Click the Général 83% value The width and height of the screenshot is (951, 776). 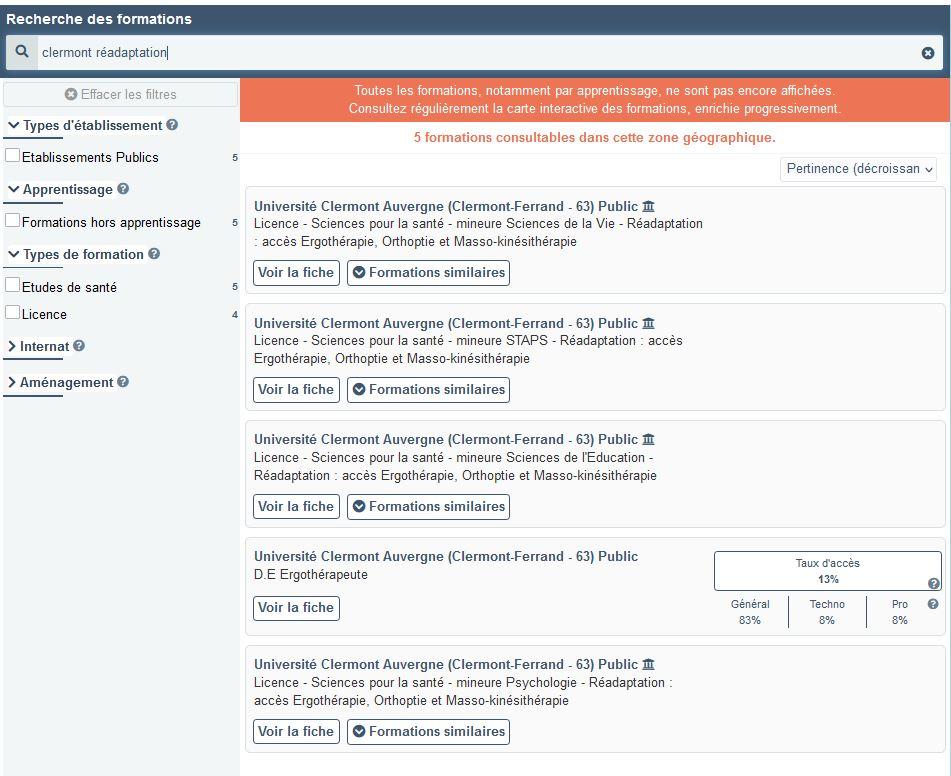point(750,620)
